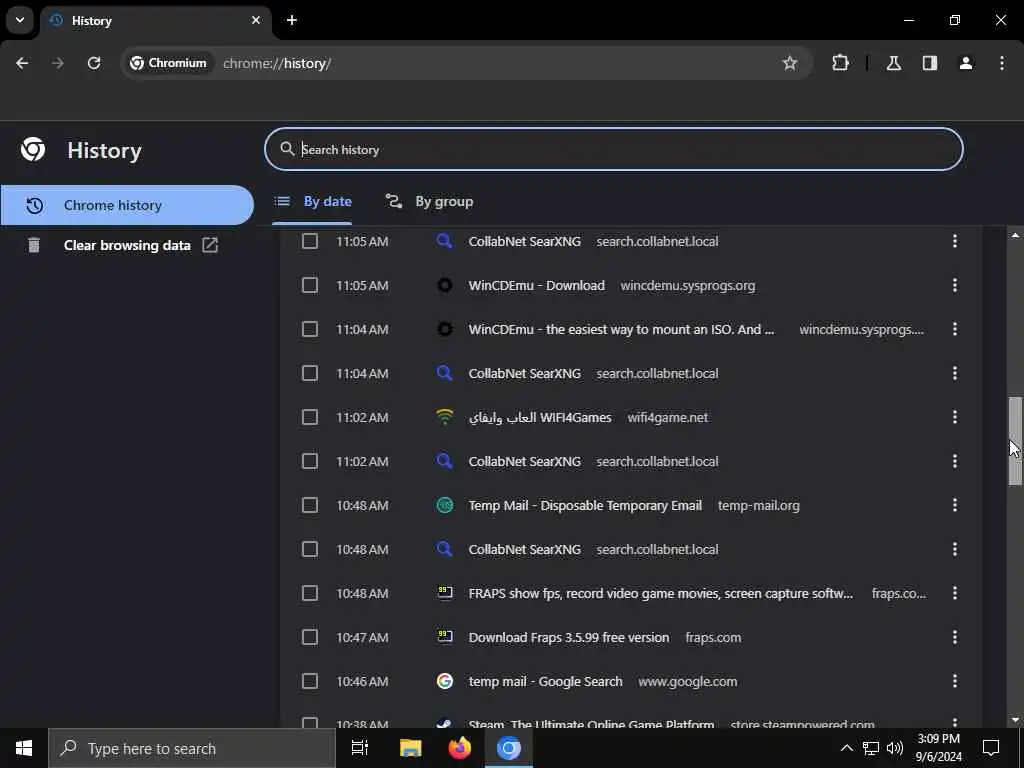Toggle the side panel icon
The height and width of the screenshot is (768, 1024).
coord(930,63)
